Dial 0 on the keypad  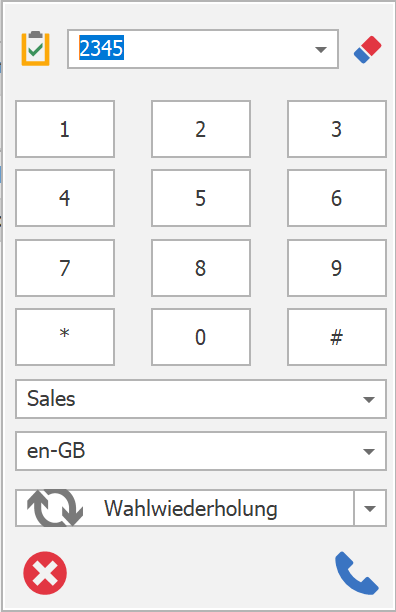click(x=201, y=337)
